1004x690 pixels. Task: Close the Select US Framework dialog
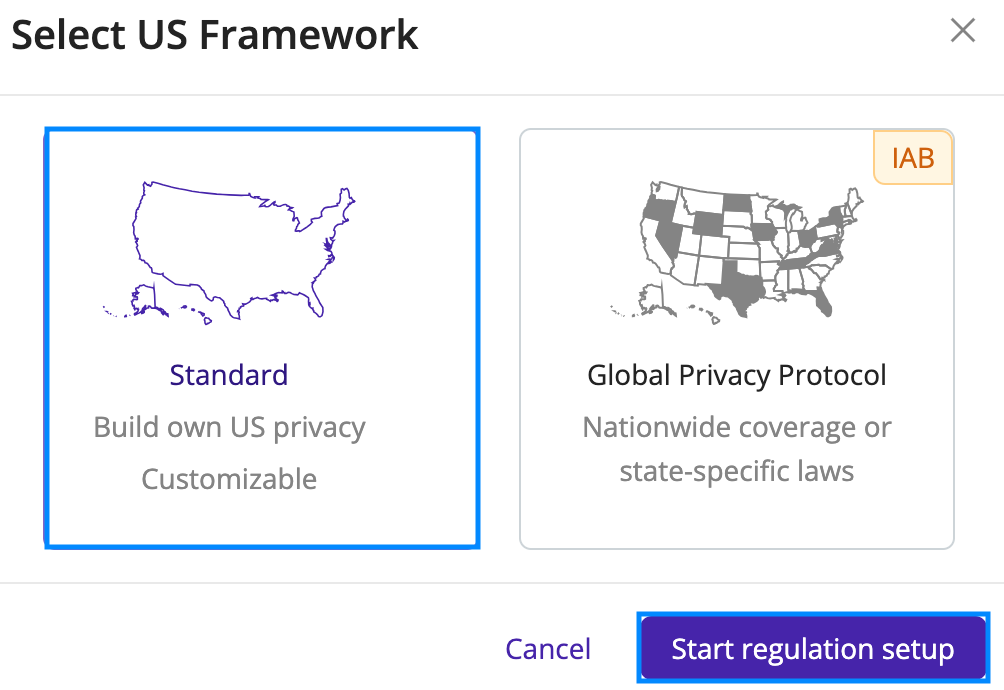pyautogui.click(x=962, y=30)
